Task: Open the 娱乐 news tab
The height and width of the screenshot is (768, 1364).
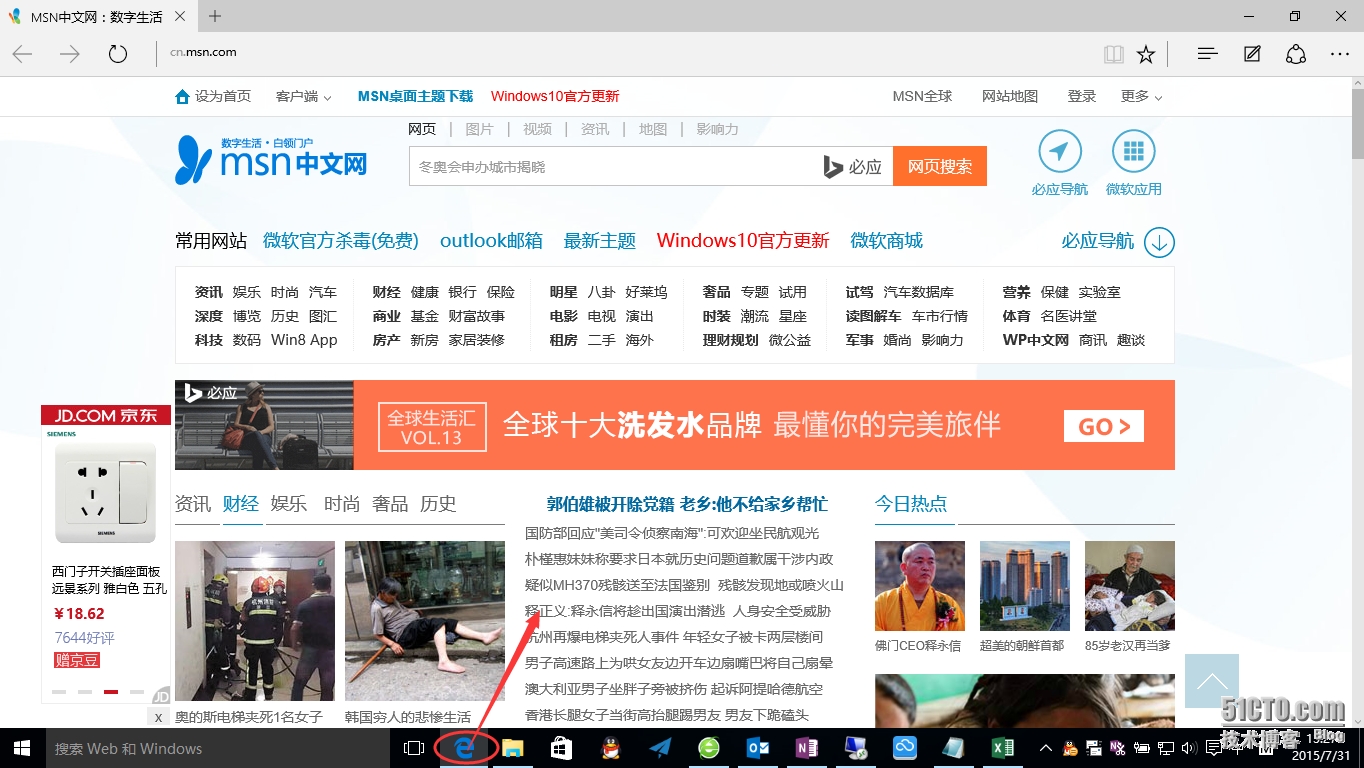Action: tap(289, 504)
